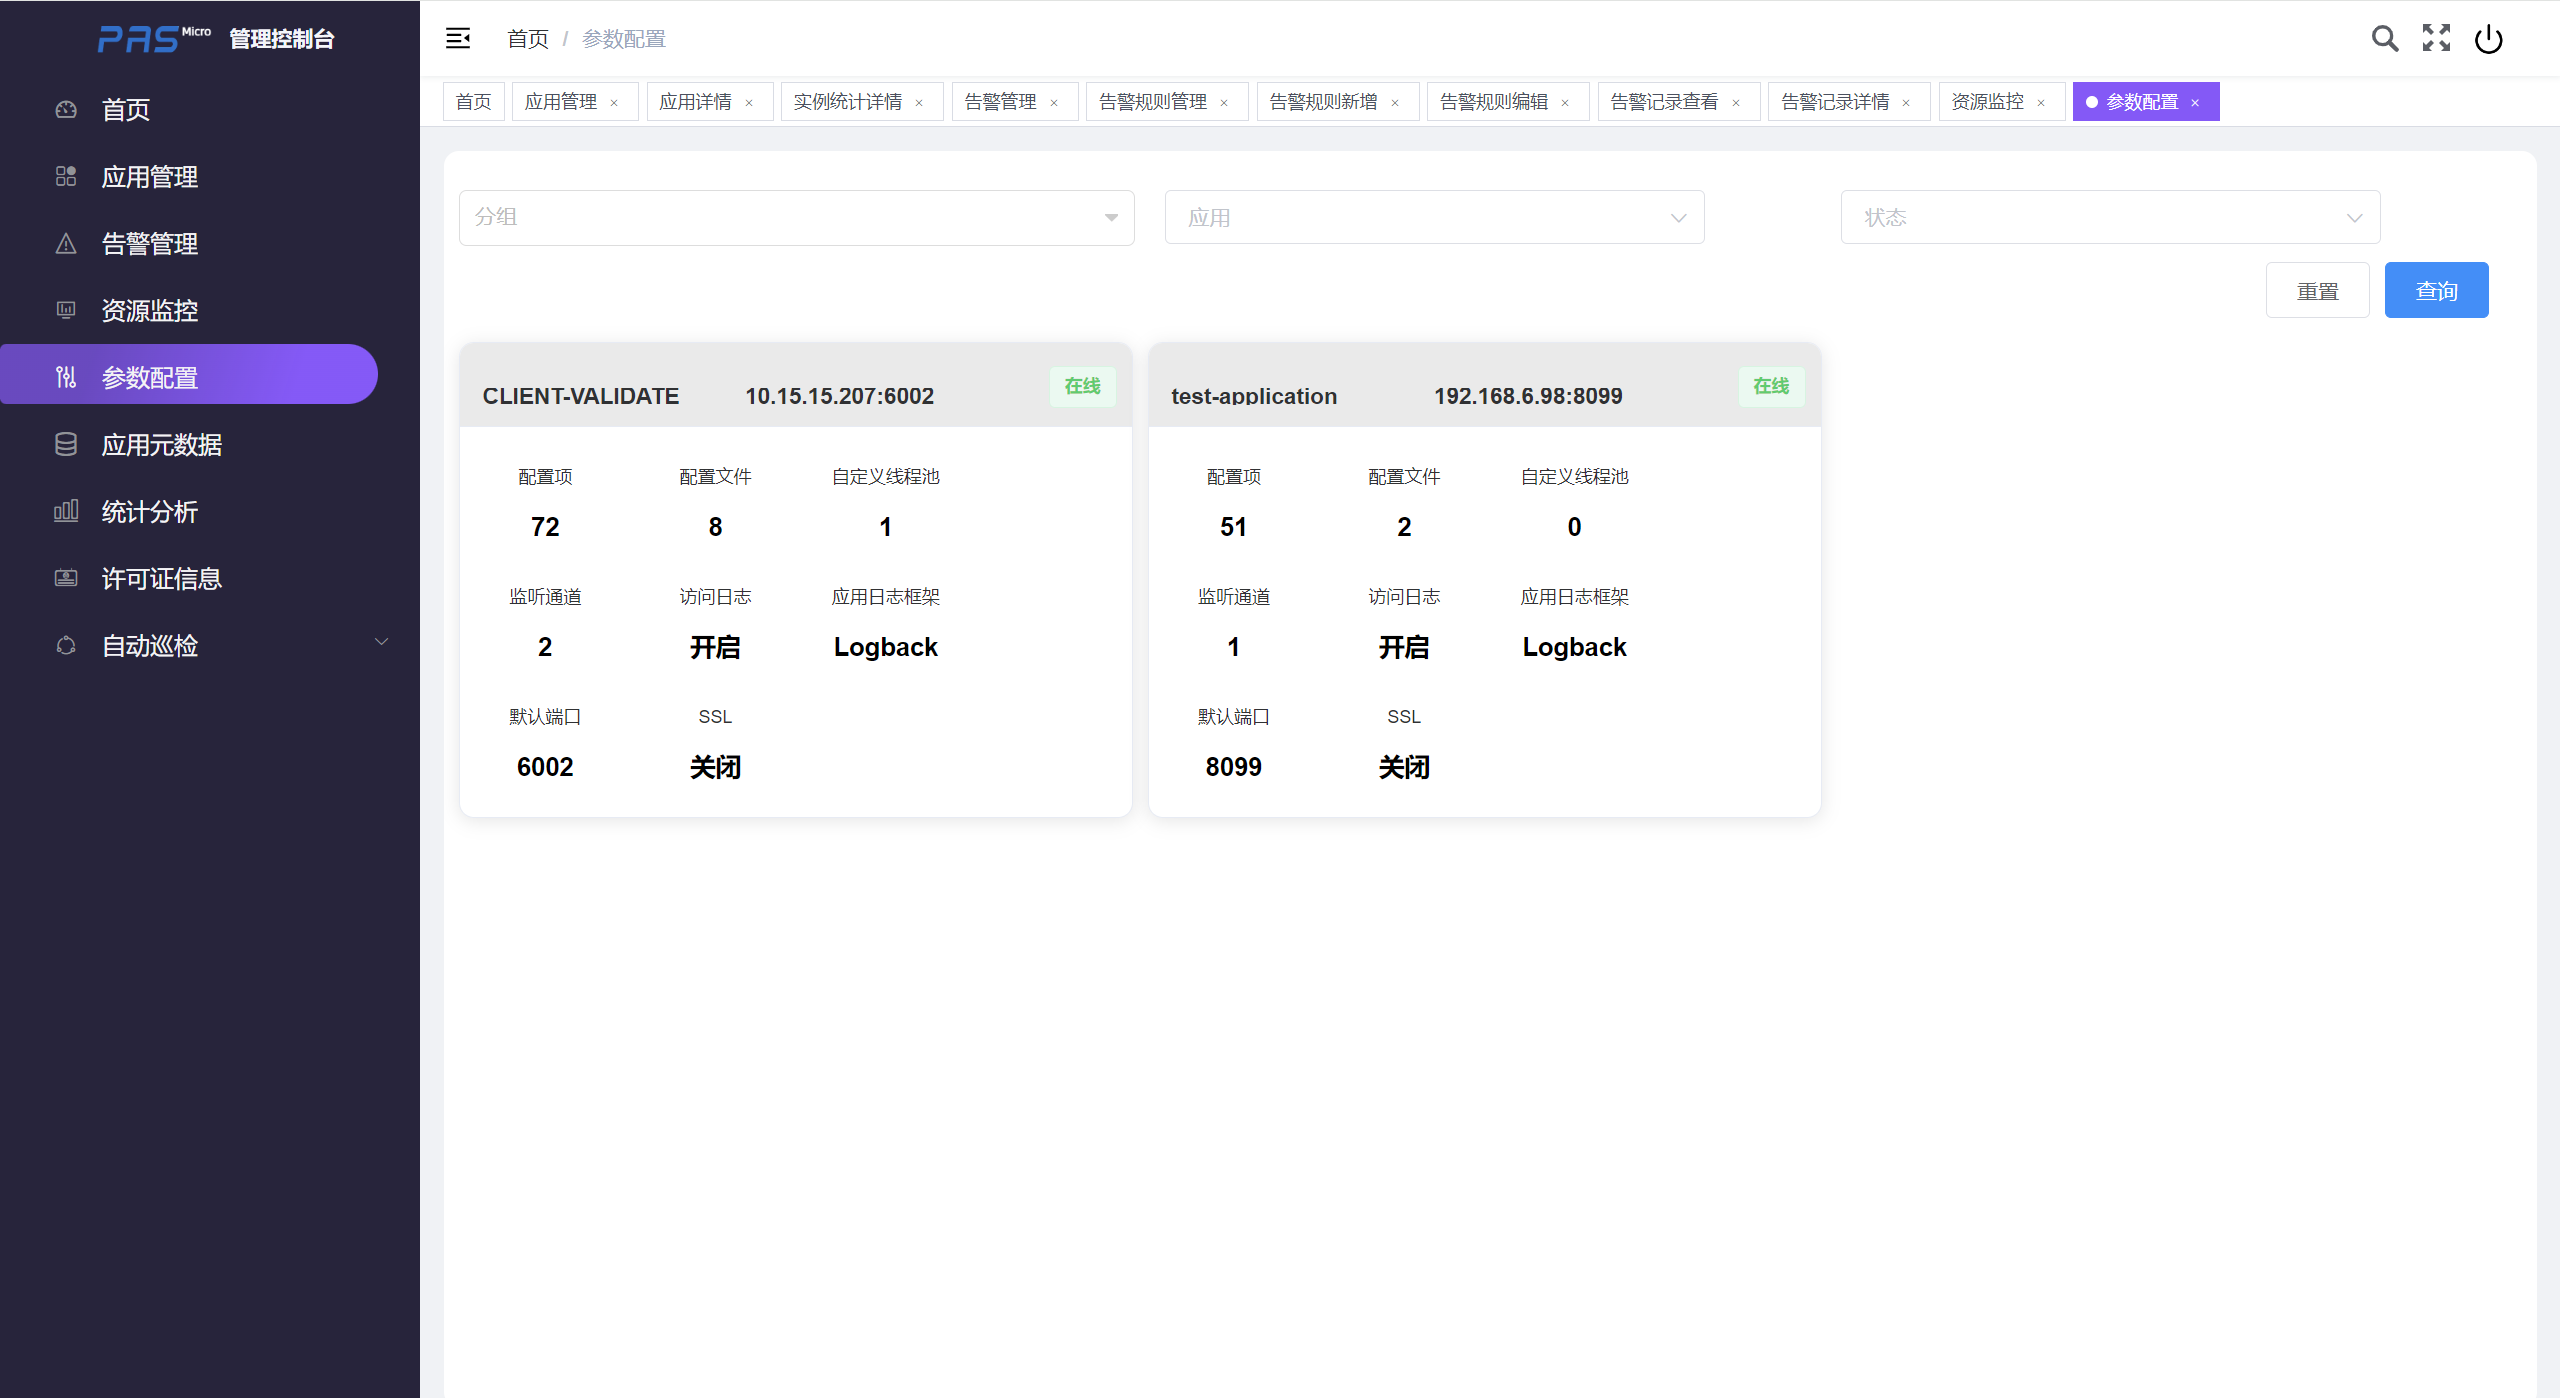
Task: Open the 应用 dropdown selector
Action: (x=1434, y=218)
